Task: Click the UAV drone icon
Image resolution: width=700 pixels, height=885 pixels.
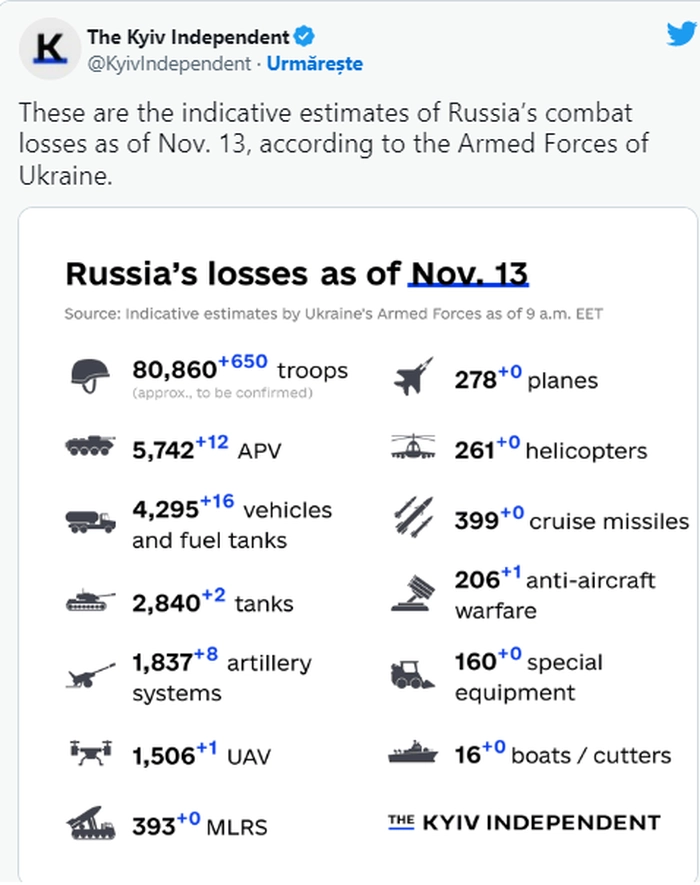Action: coord(89,754)
